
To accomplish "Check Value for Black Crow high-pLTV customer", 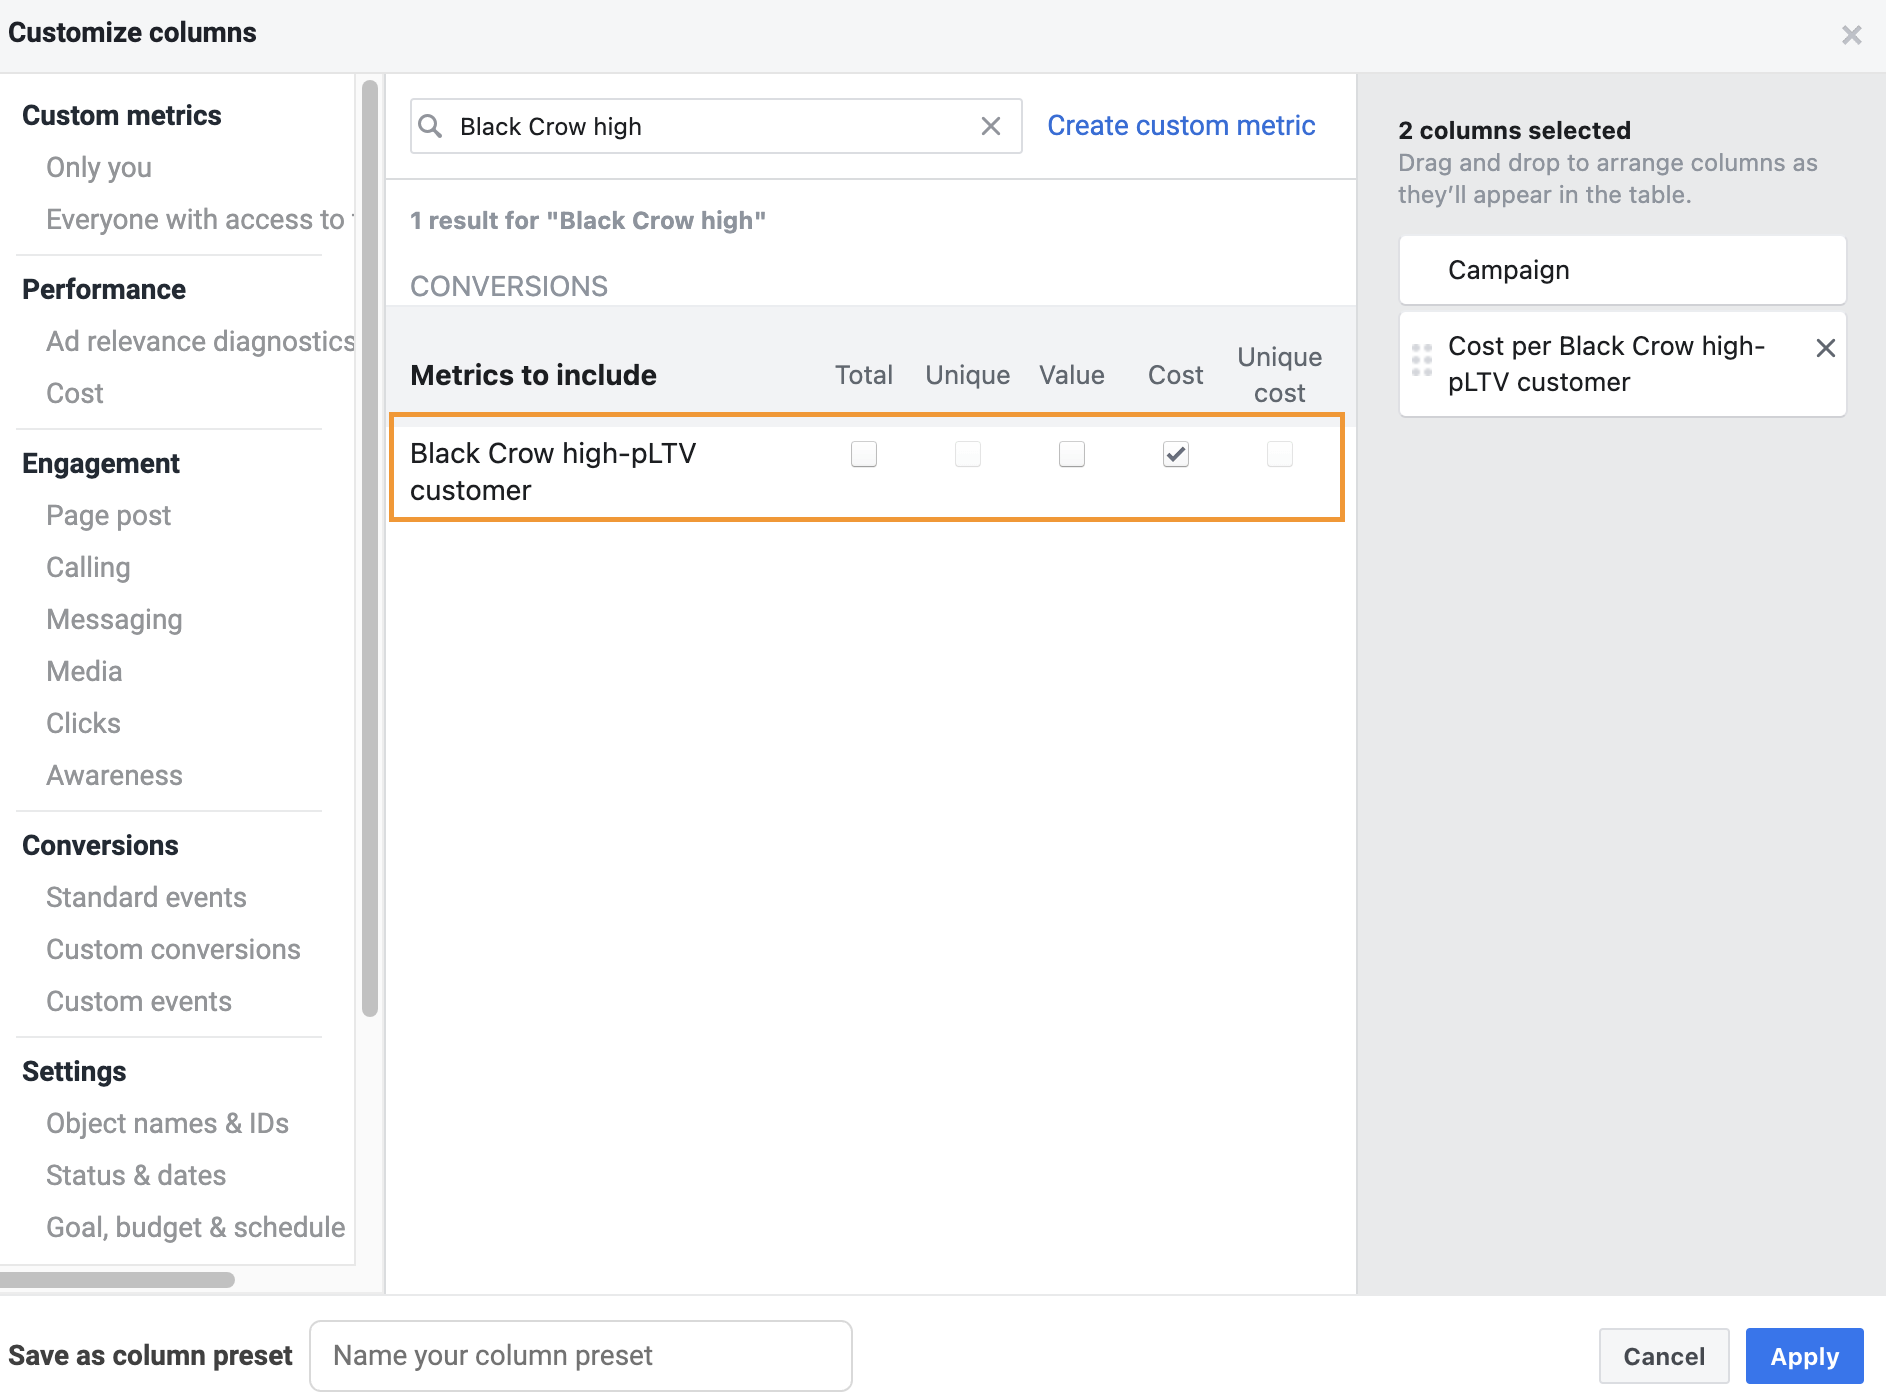I will 1072,454.
